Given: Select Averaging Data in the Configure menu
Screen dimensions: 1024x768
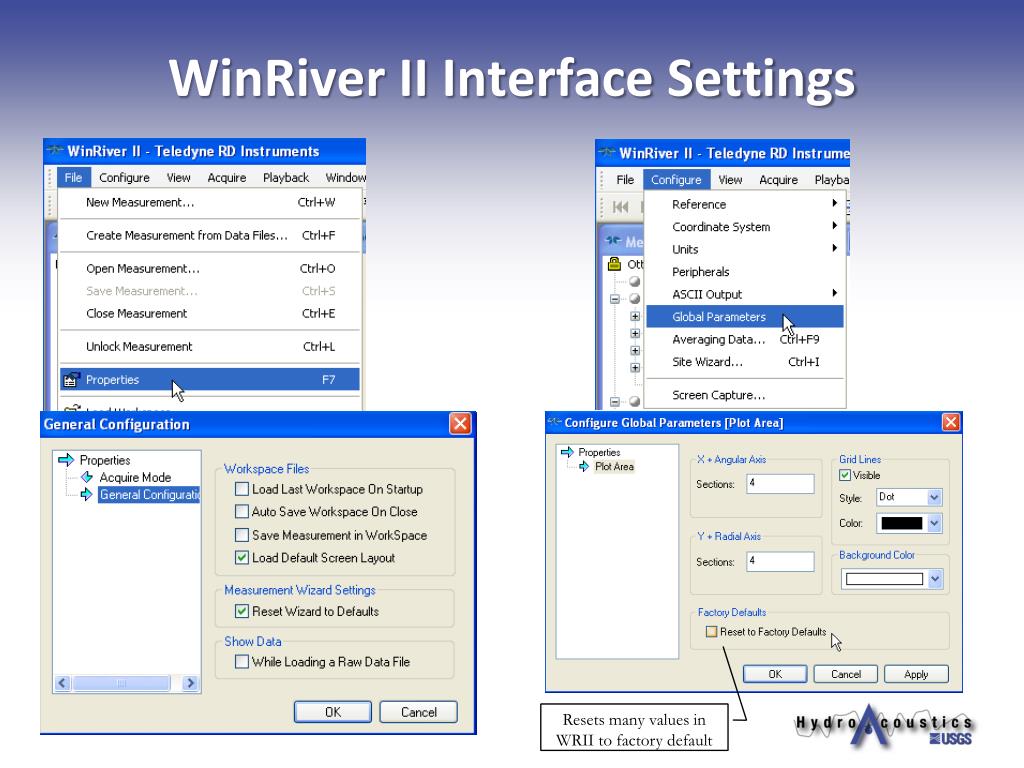Looking at the screenshot, I should tap(744, 340).
